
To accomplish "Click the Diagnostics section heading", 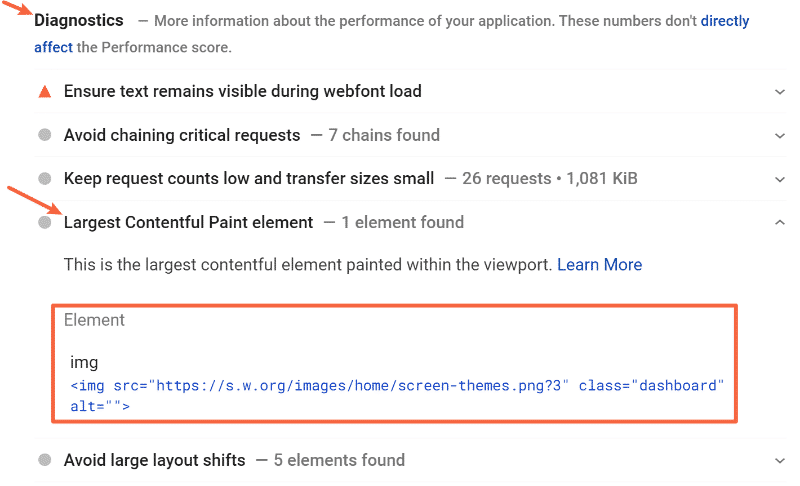I will tap(79, 21).
